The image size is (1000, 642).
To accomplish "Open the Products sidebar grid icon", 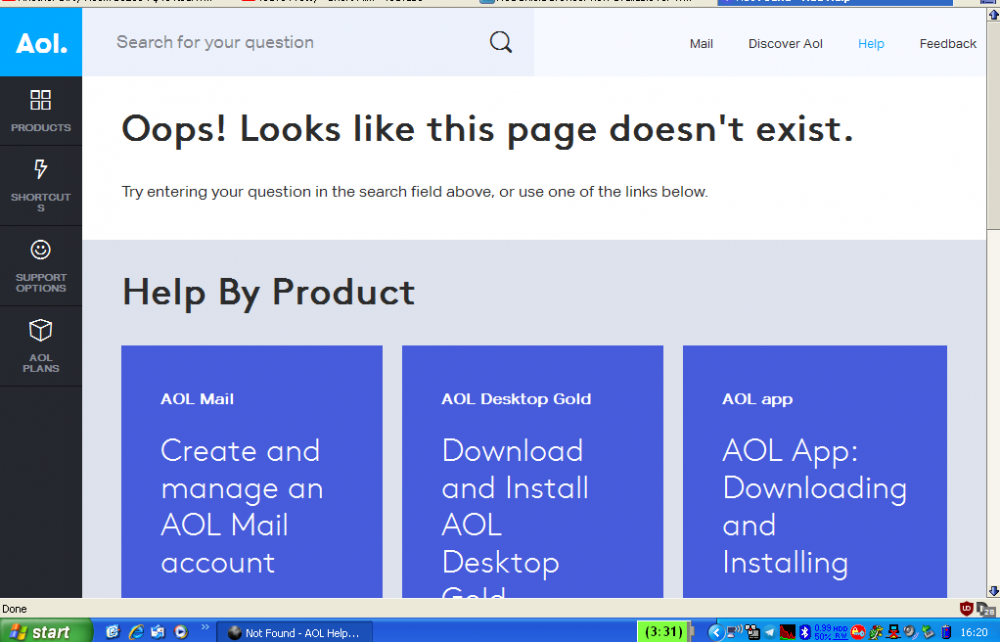I will 41,100.
